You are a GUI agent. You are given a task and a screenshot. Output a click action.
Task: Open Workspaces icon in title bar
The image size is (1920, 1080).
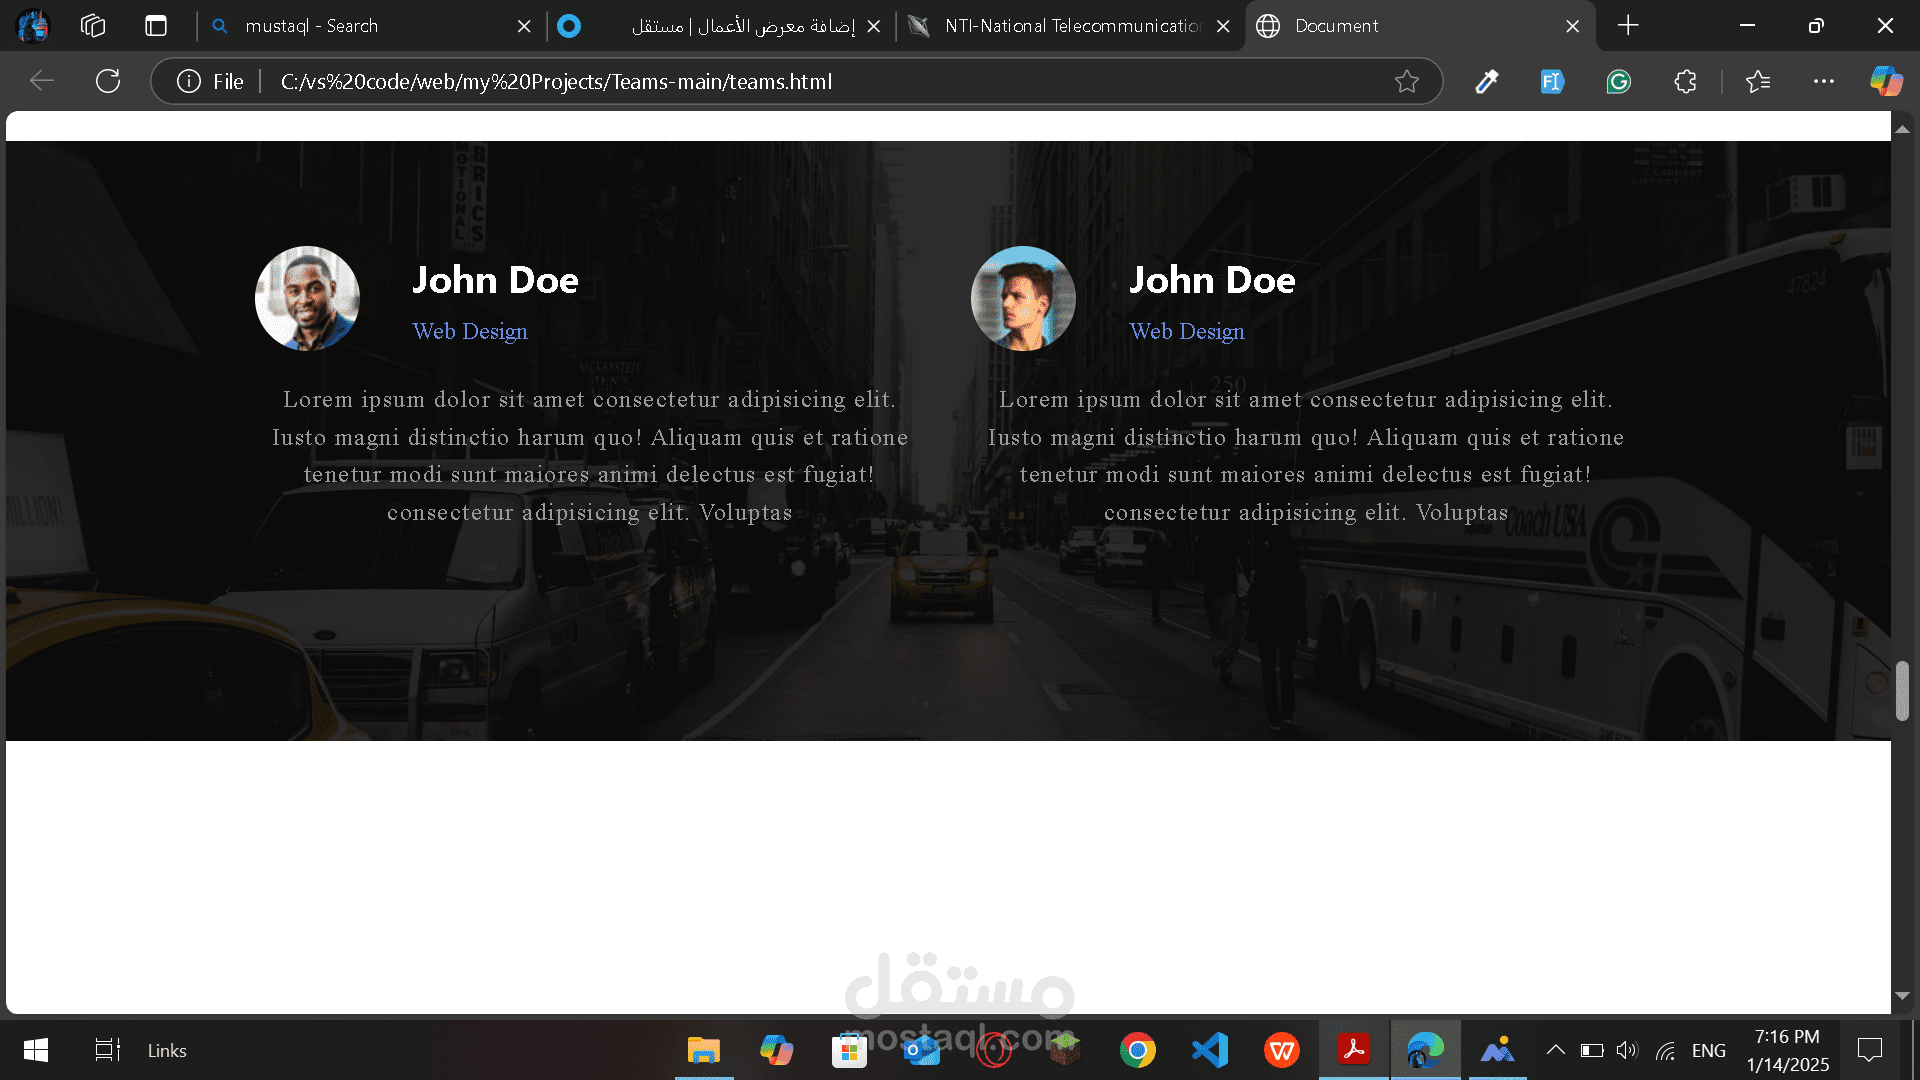click(93, 26)
